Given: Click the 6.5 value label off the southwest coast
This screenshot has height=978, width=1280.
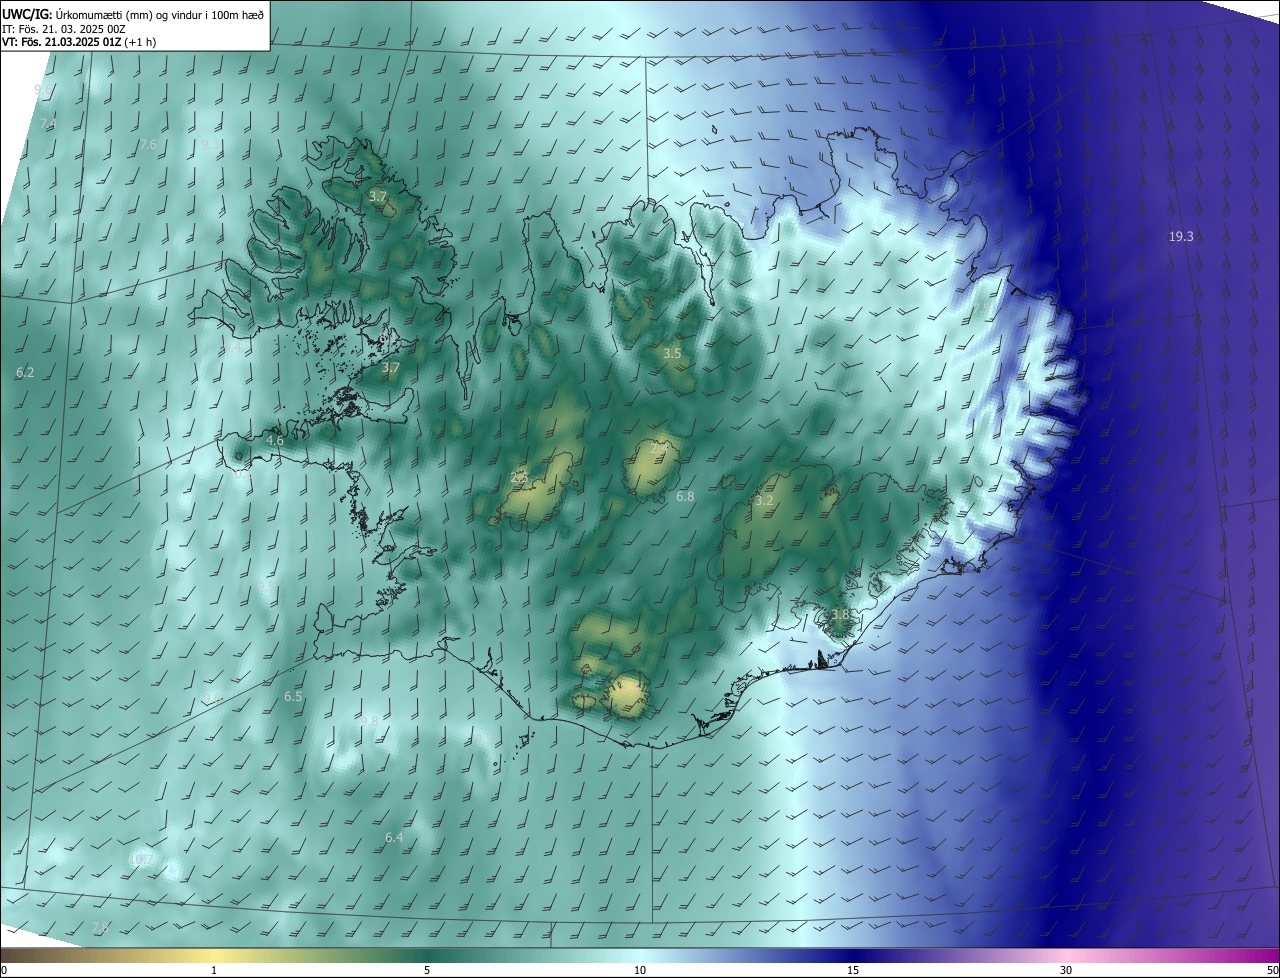Looking at the screenshot, I should (293, 696).
